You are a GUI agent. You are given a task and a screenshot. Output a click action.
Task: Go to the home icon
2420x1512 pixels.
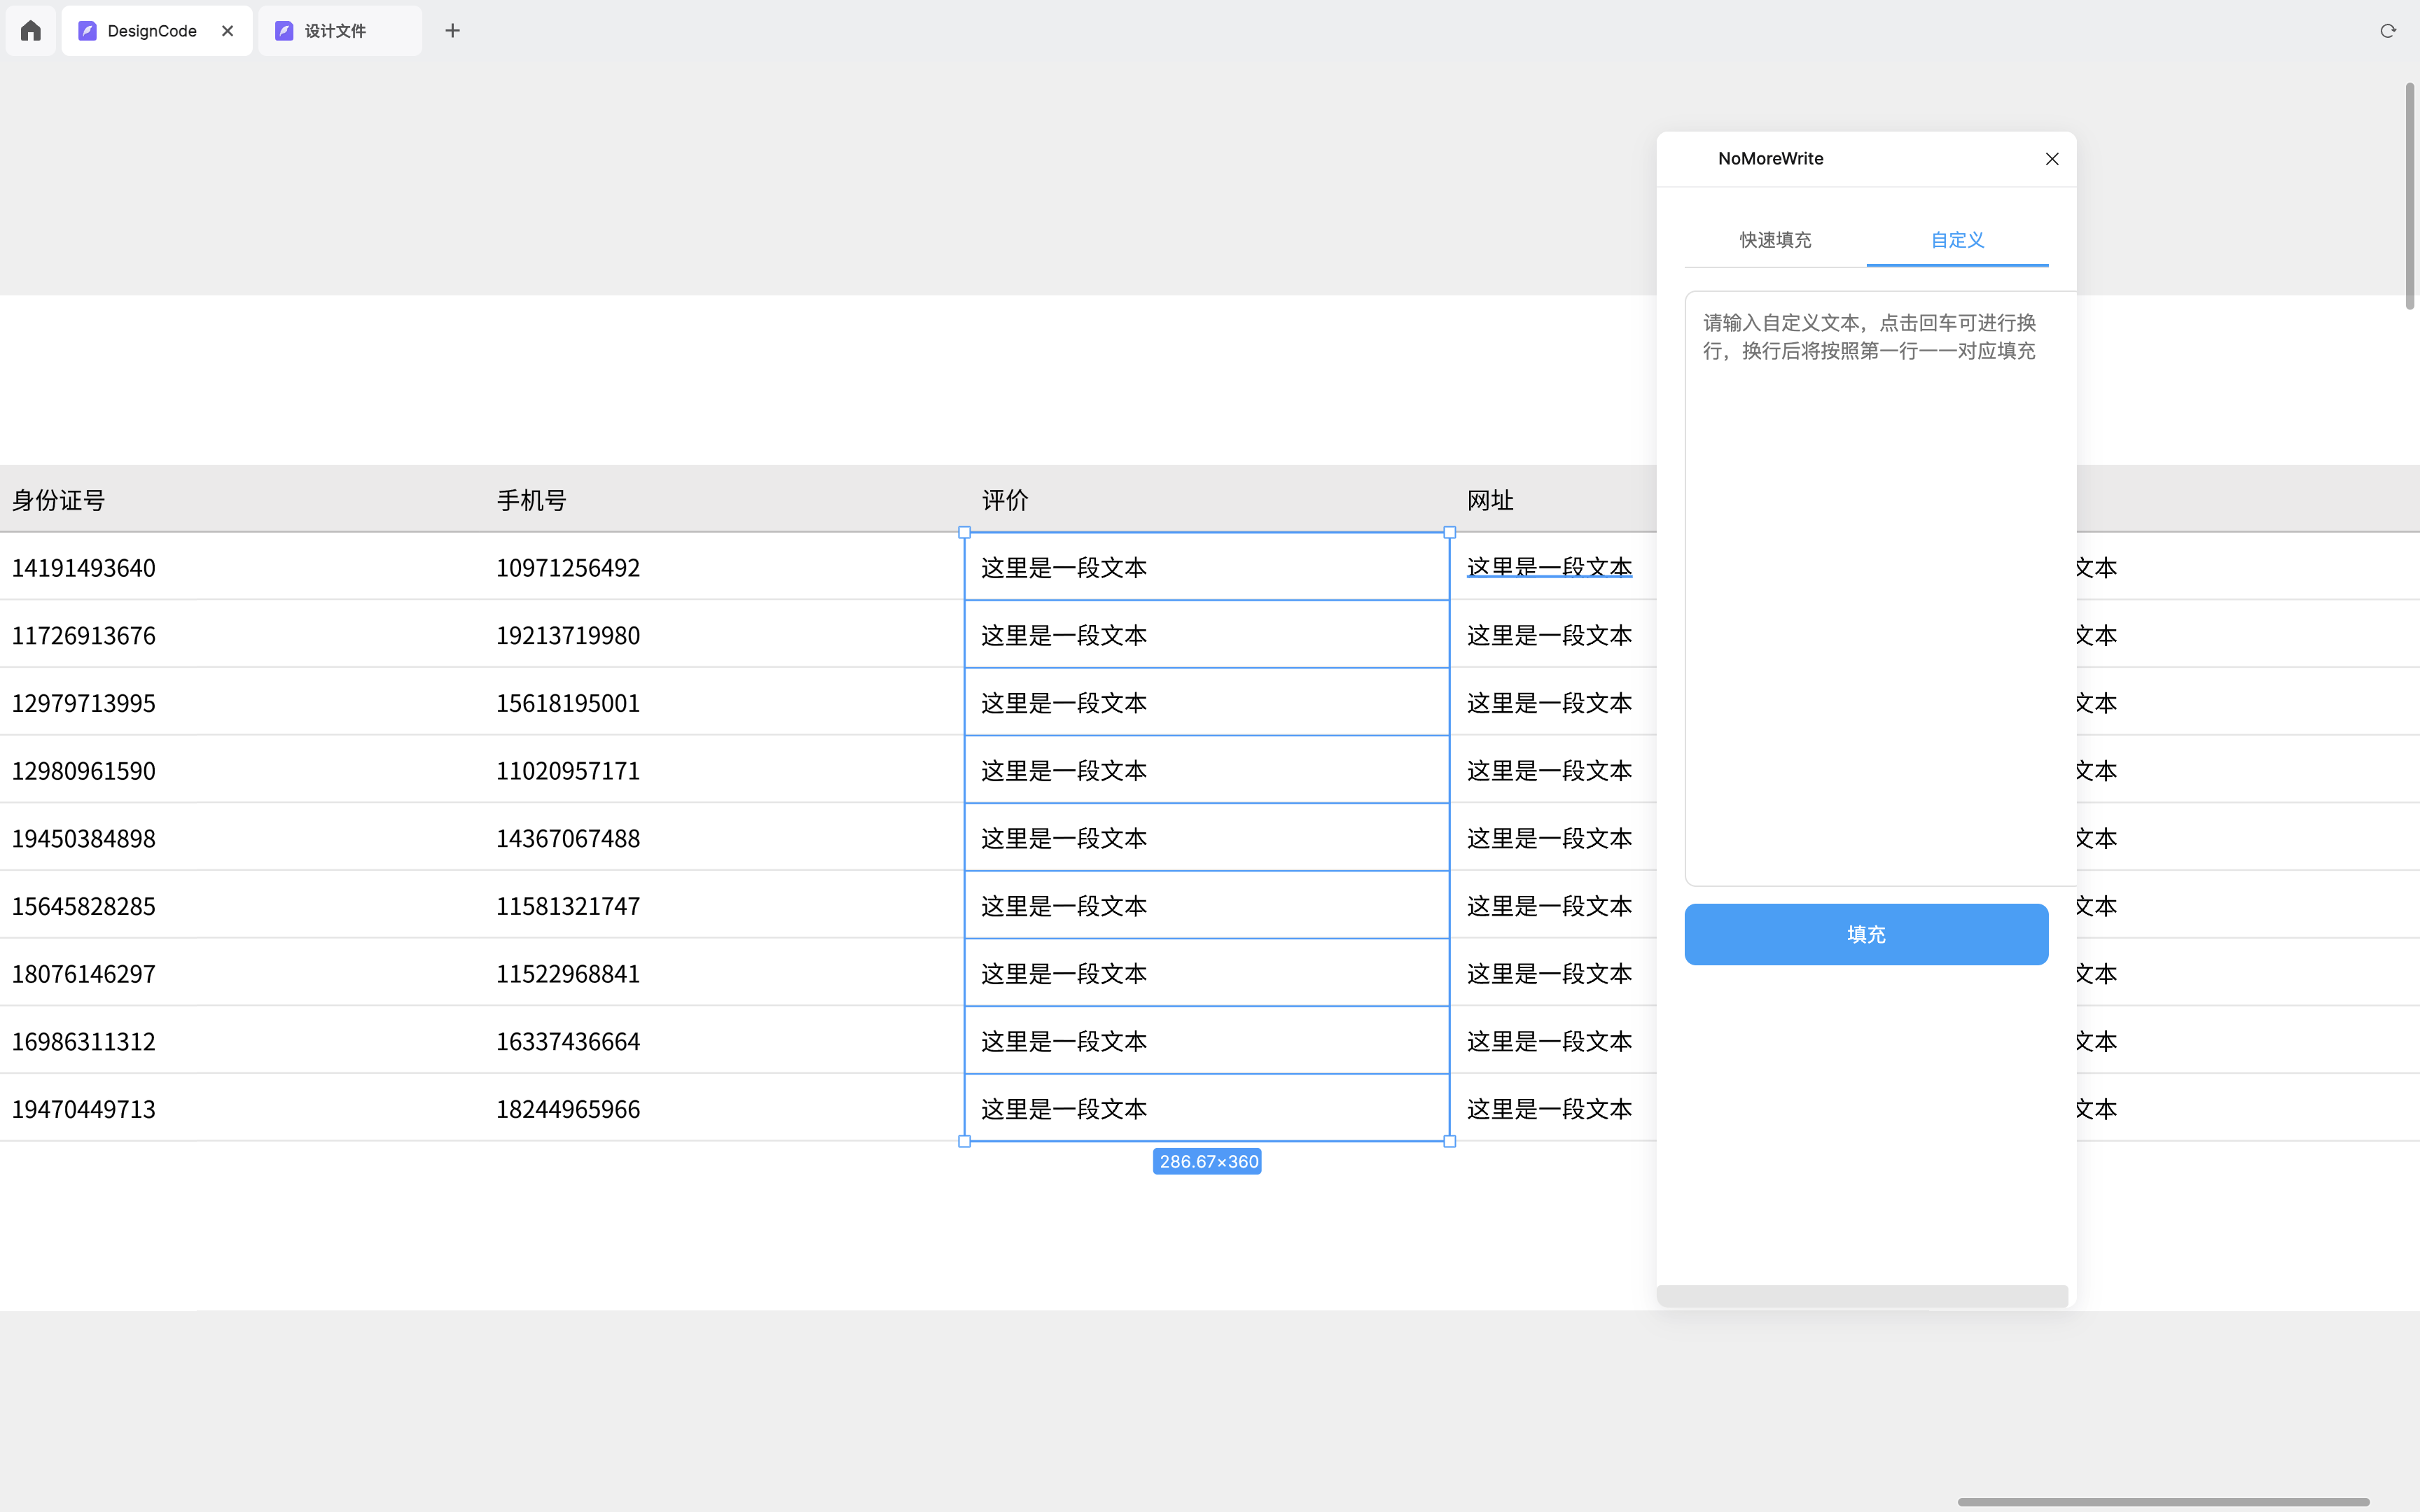click(31, 31)
